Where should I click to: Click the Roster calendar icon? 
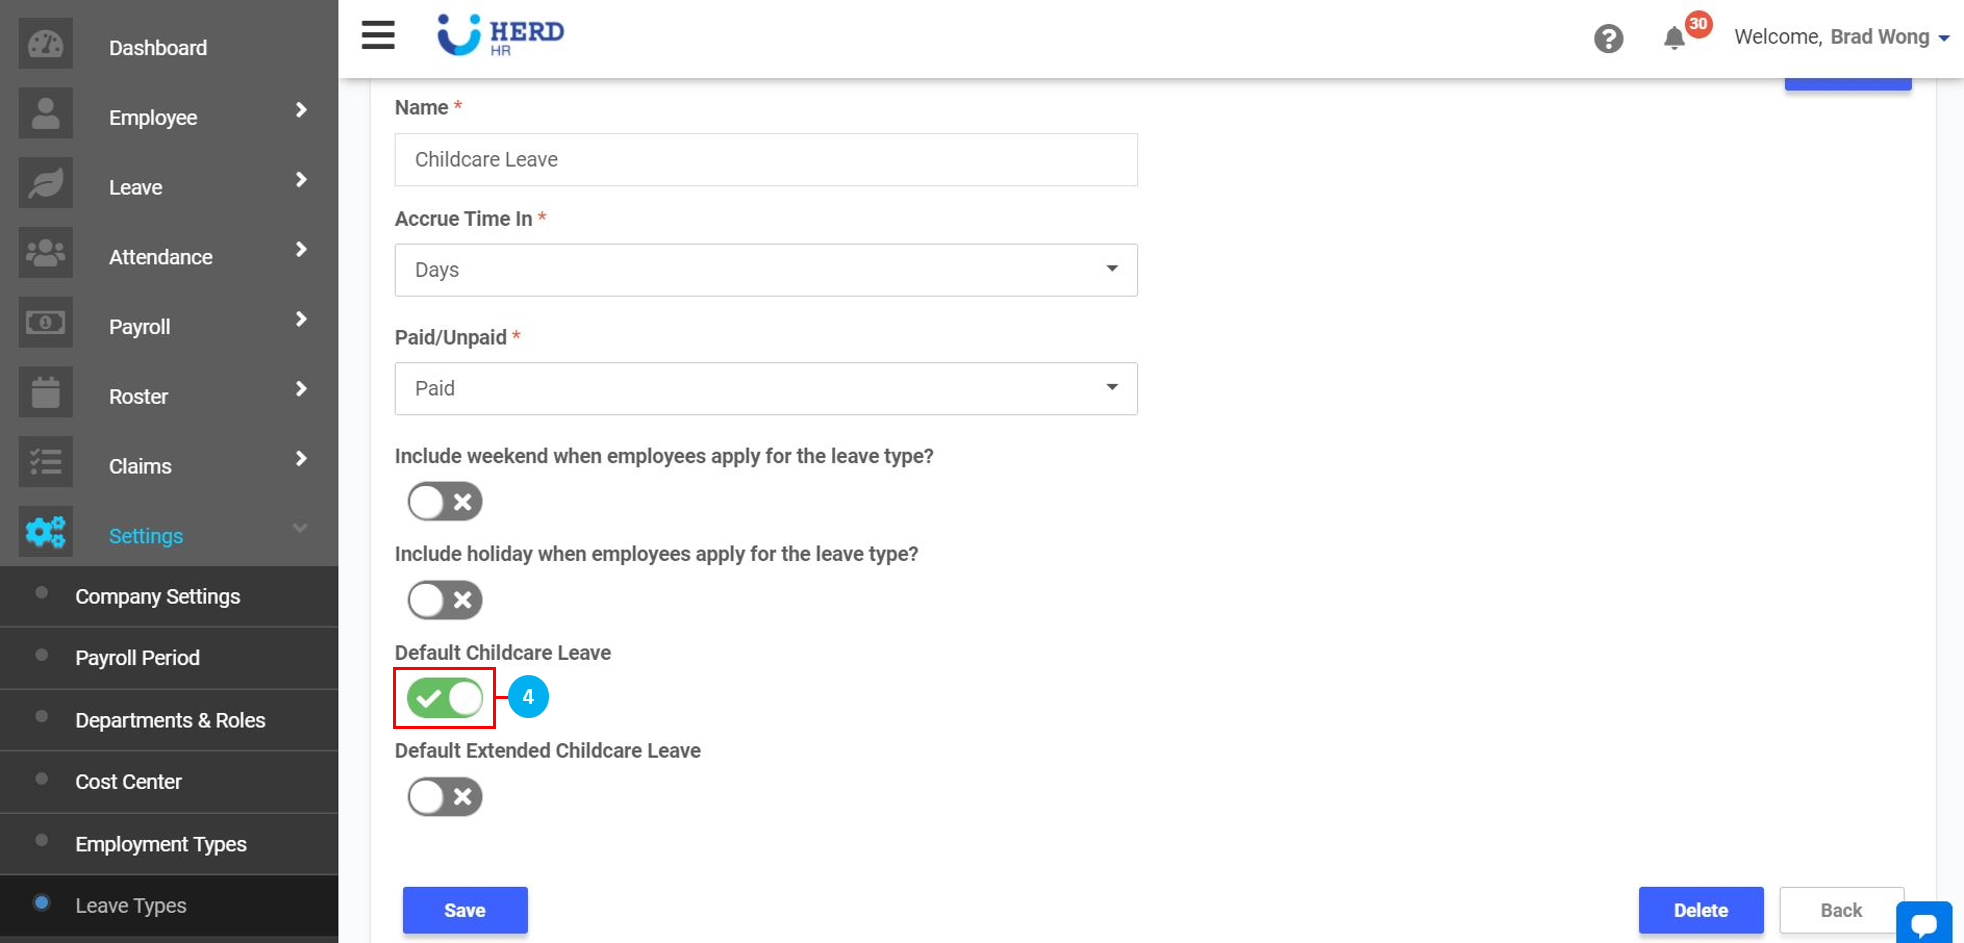click(x=45, y=393)
